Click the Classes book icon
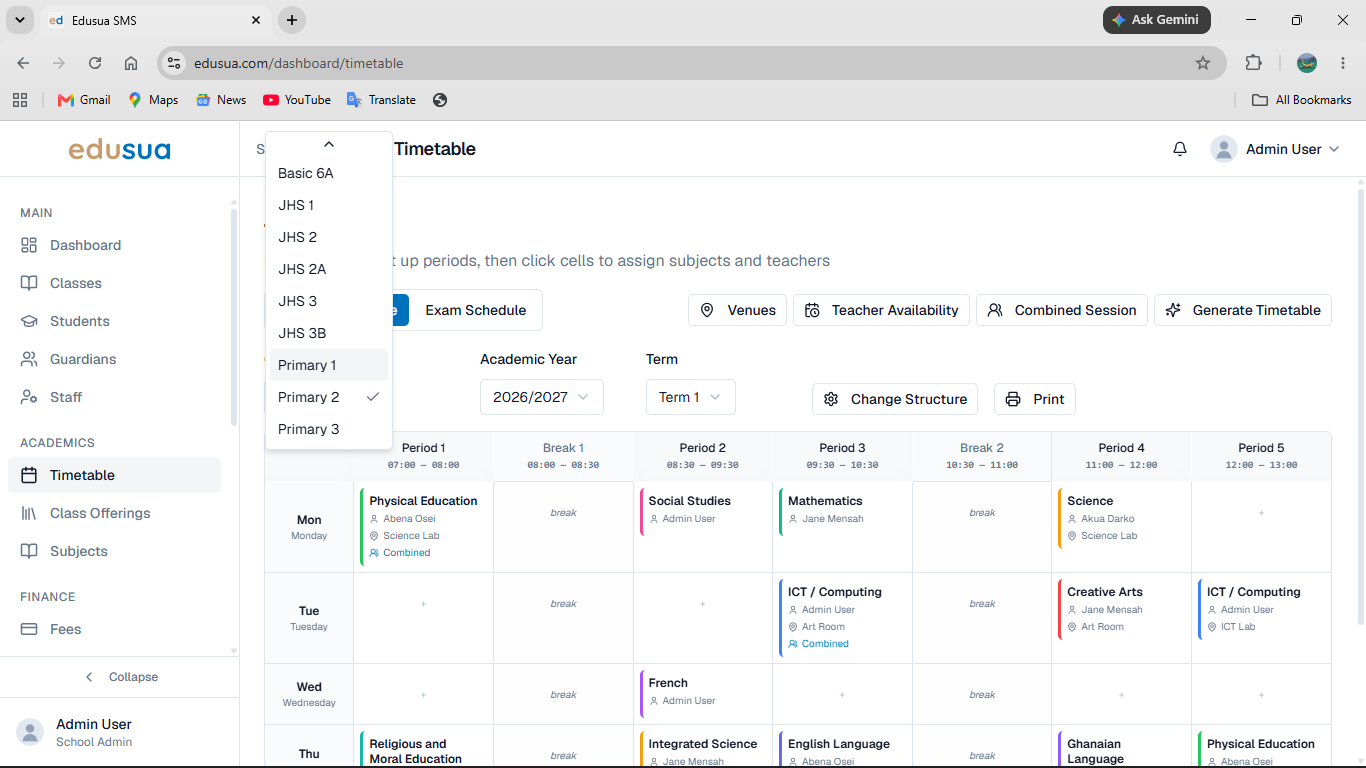Viewport: 1366px width, 768px height. [29, 283]
